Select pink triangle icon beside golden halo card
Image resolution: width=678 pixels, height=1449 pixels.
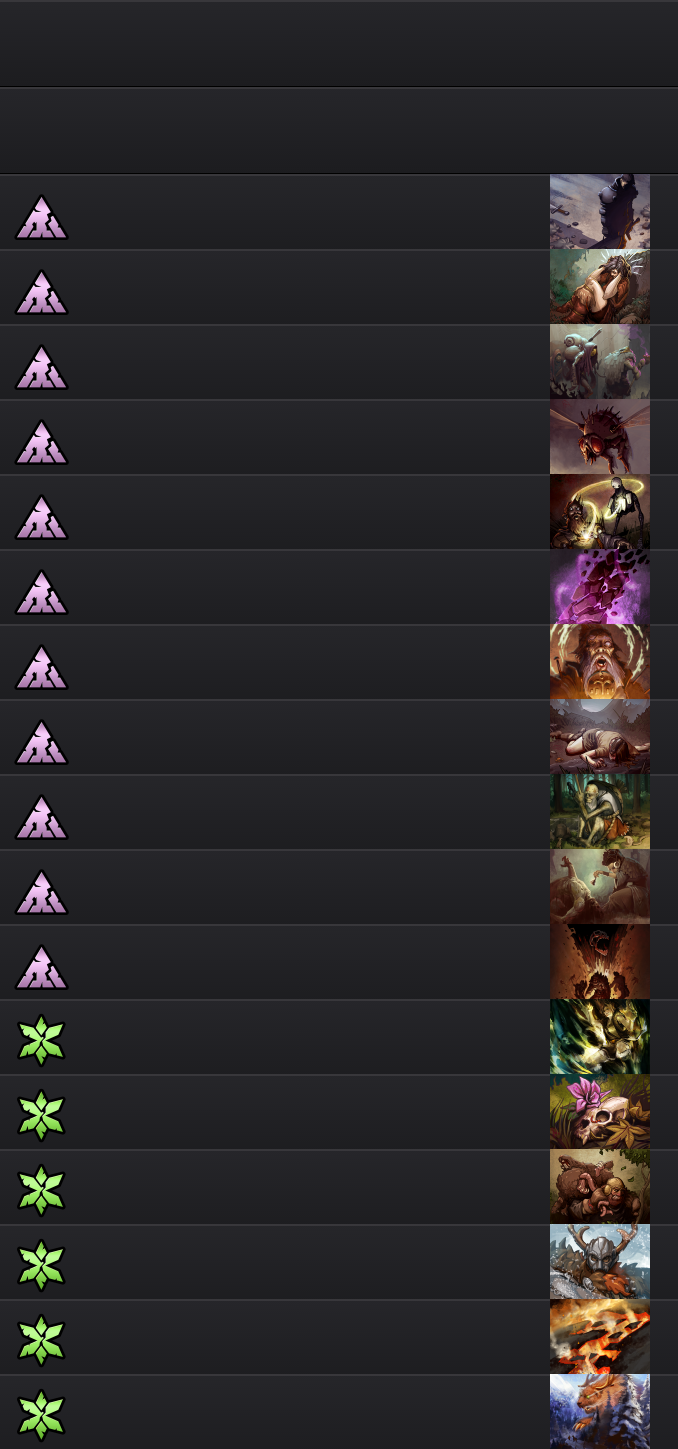click(41, 517)
